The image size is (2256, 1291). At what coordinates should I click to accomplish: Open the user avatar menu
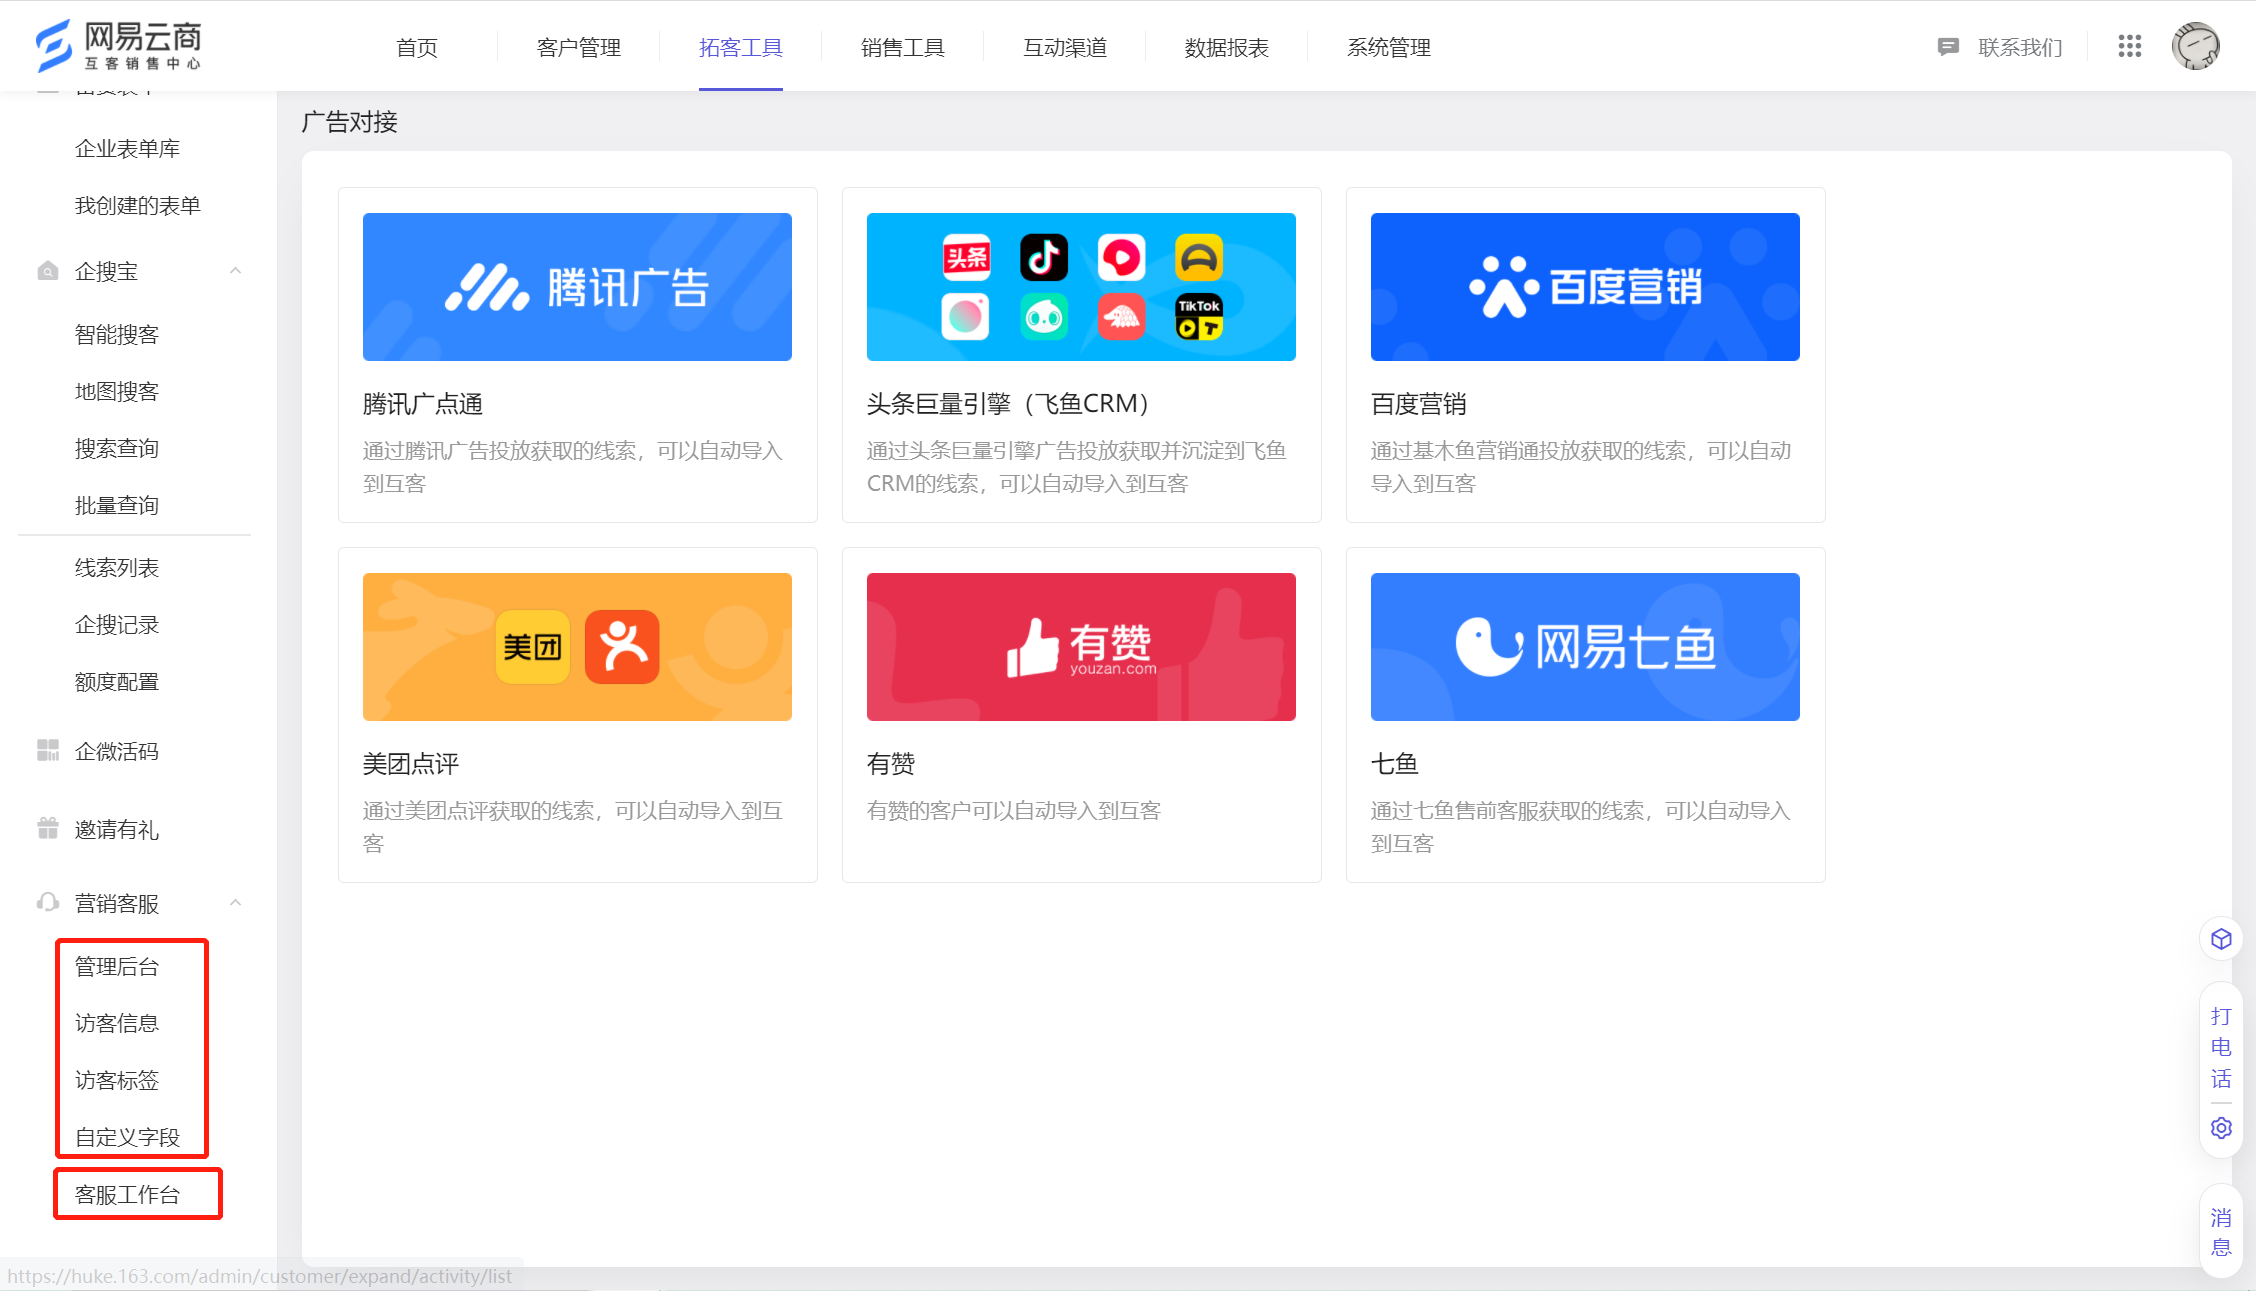[x=2195, y=46]
